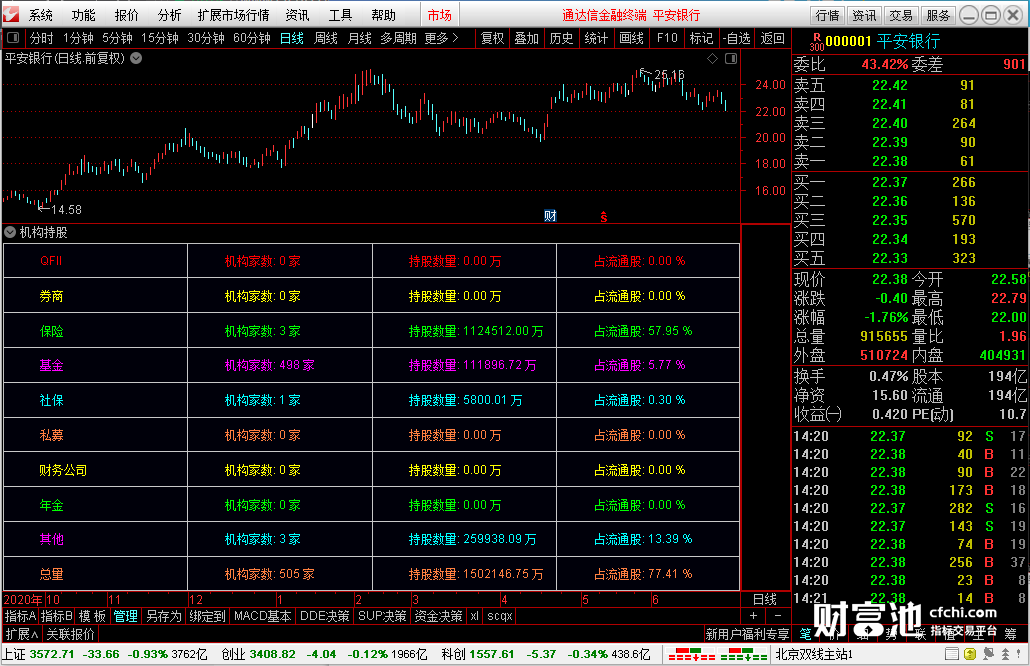1030x666 pixels.
Task: Click the satellite dish connection icon
Action: [x=988, y=654]
